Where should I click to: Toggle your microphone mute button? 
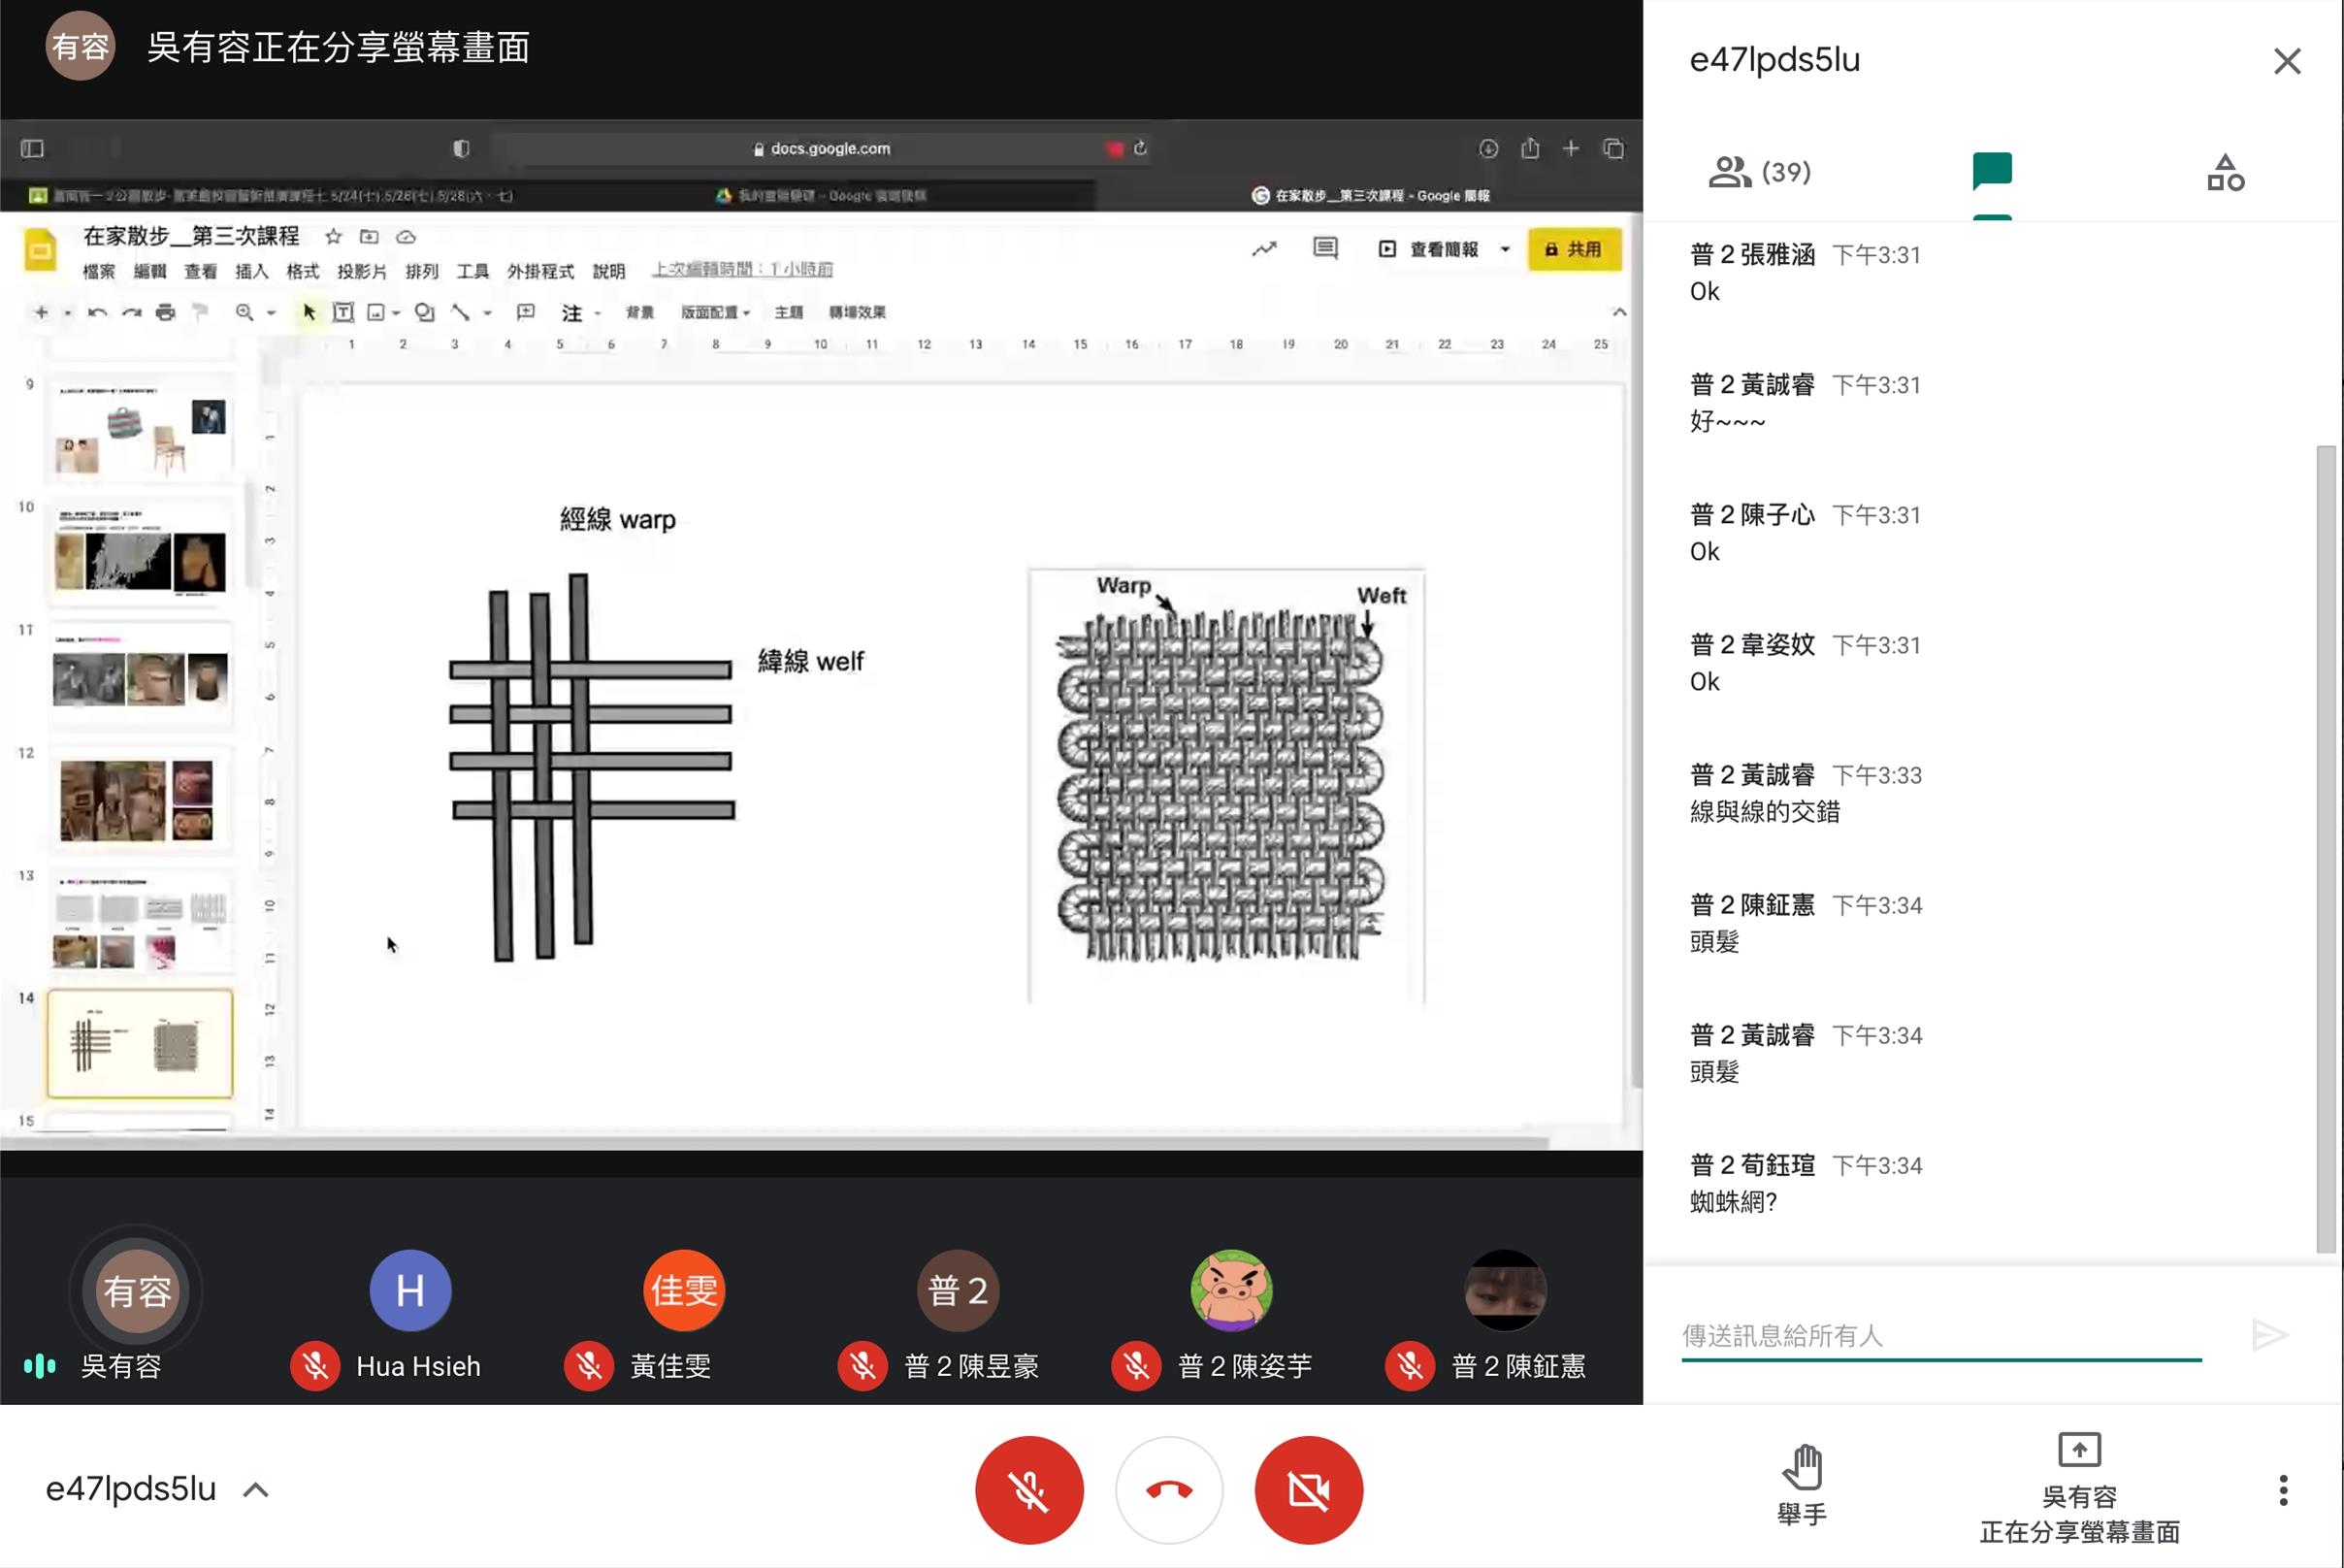1028,1490
